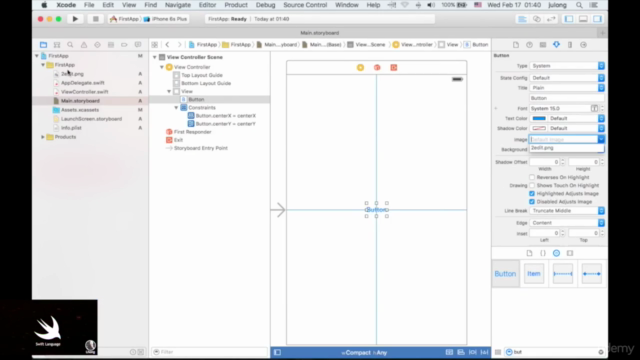Open the State Config dropdown
Viewport: 640px width, 360px height.
point(567,78)
